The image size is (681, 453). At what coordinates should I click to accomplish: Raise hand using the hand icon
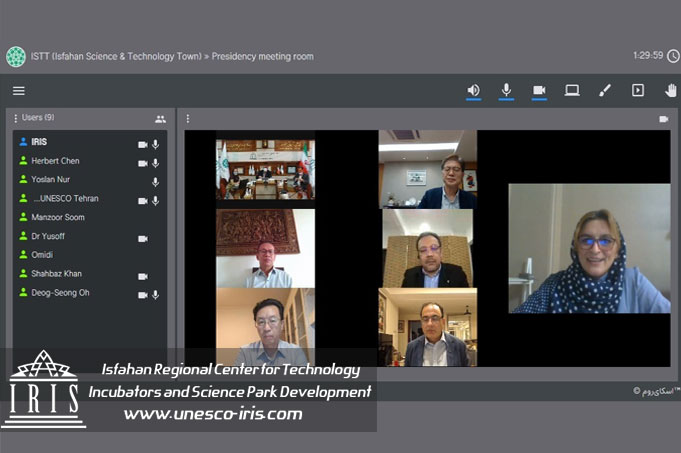click(x=670, y=90)
